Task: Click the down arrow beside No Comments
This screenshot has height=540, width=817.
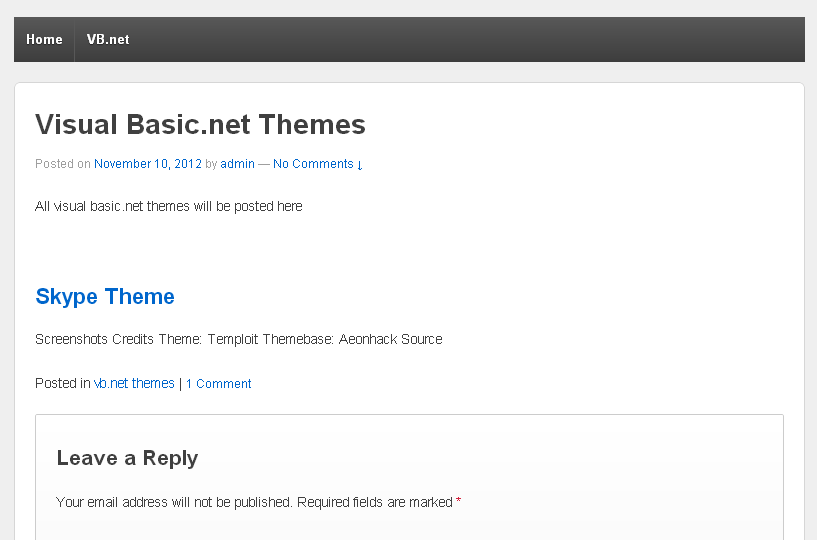Action: (360, 165)
